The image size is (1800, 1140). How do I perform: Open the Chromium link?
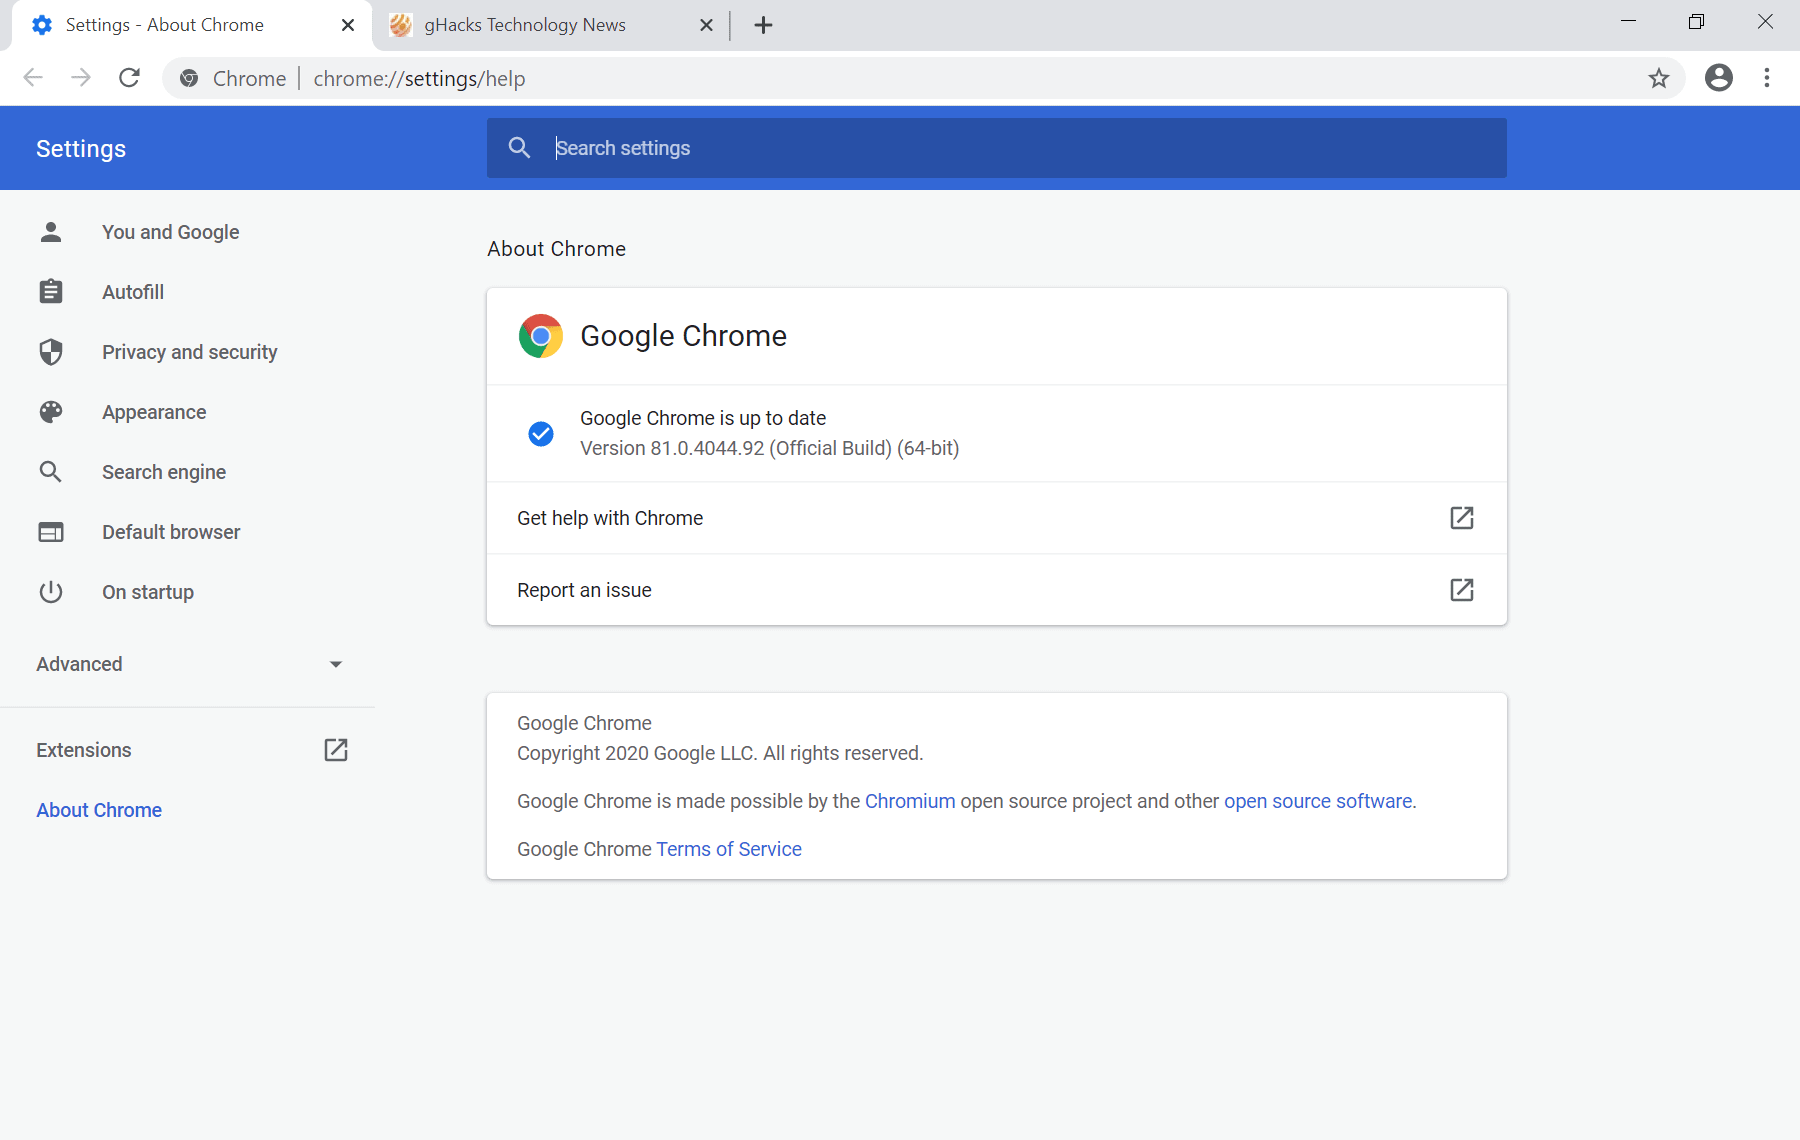pos(910,801)
